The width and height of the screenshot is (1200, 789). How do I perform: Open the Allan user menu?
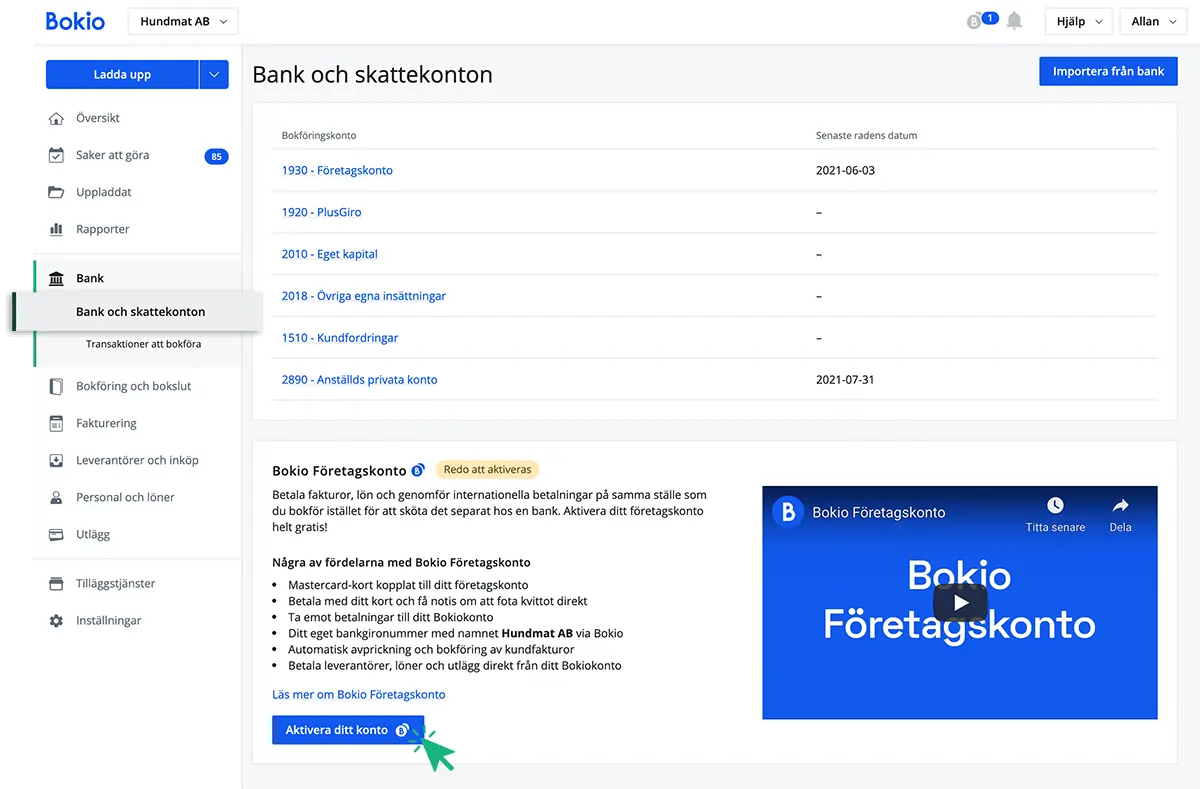1153,22
